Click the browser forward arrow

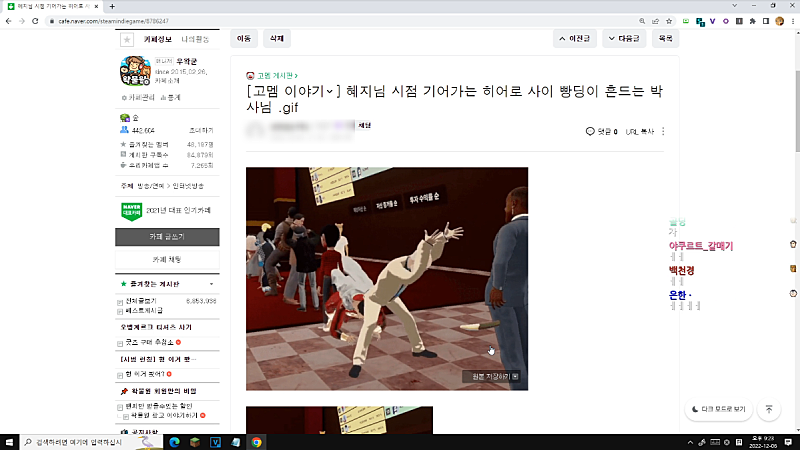(x=22, y=21)
